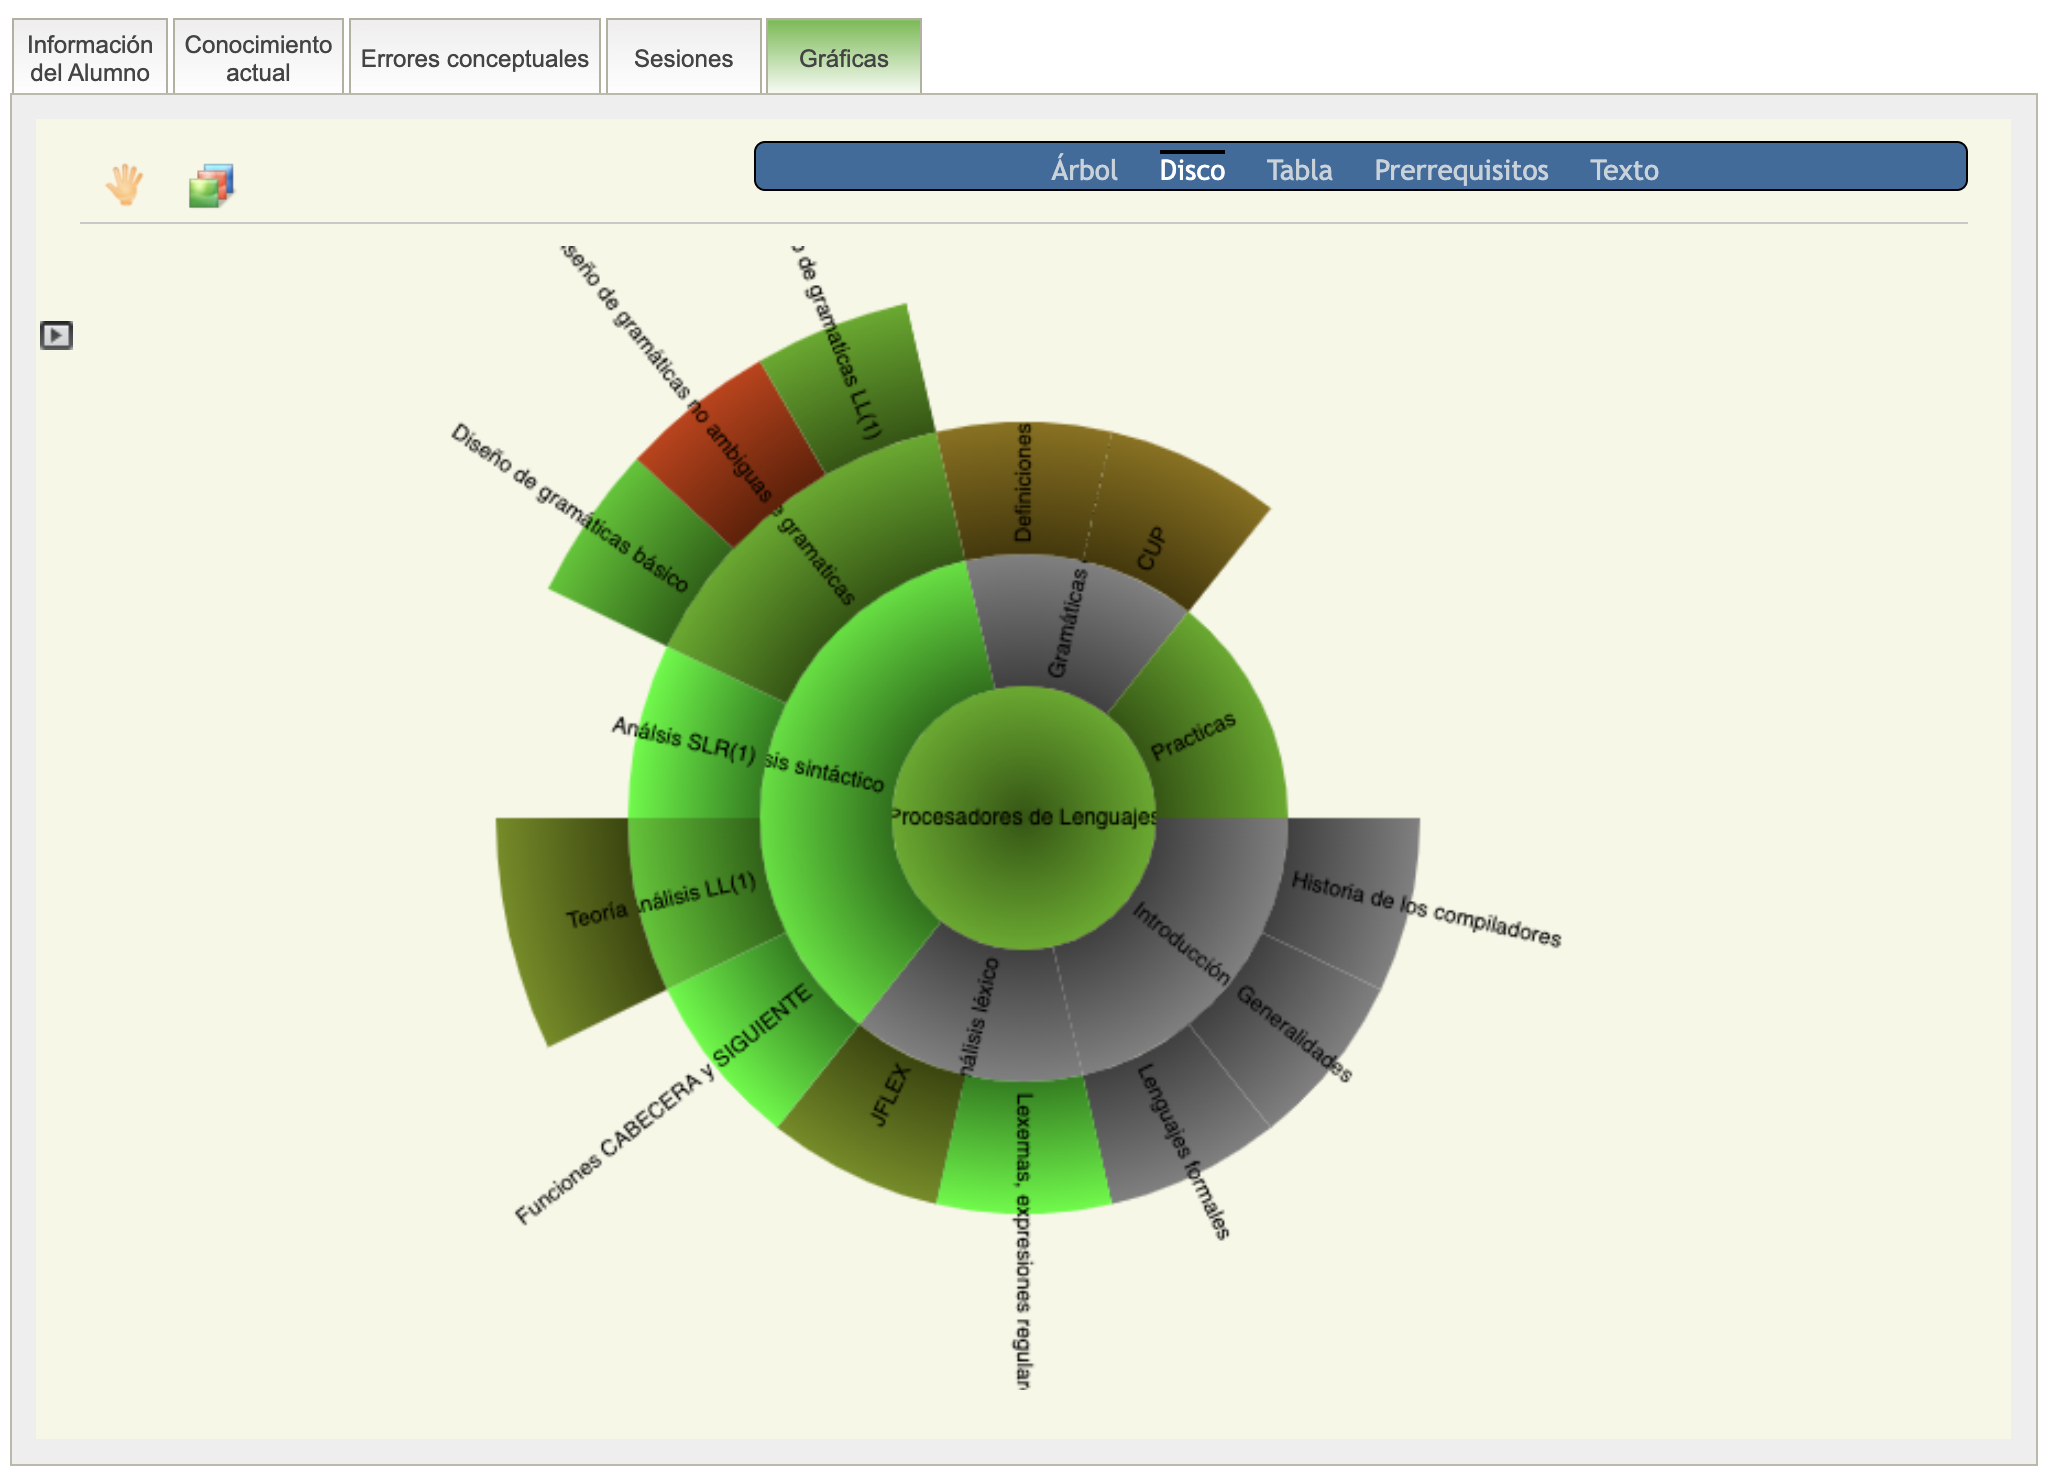This screenshot has height=1482, width=2056.
Task: Switch view to Árbol
Action: point(1084,170)
